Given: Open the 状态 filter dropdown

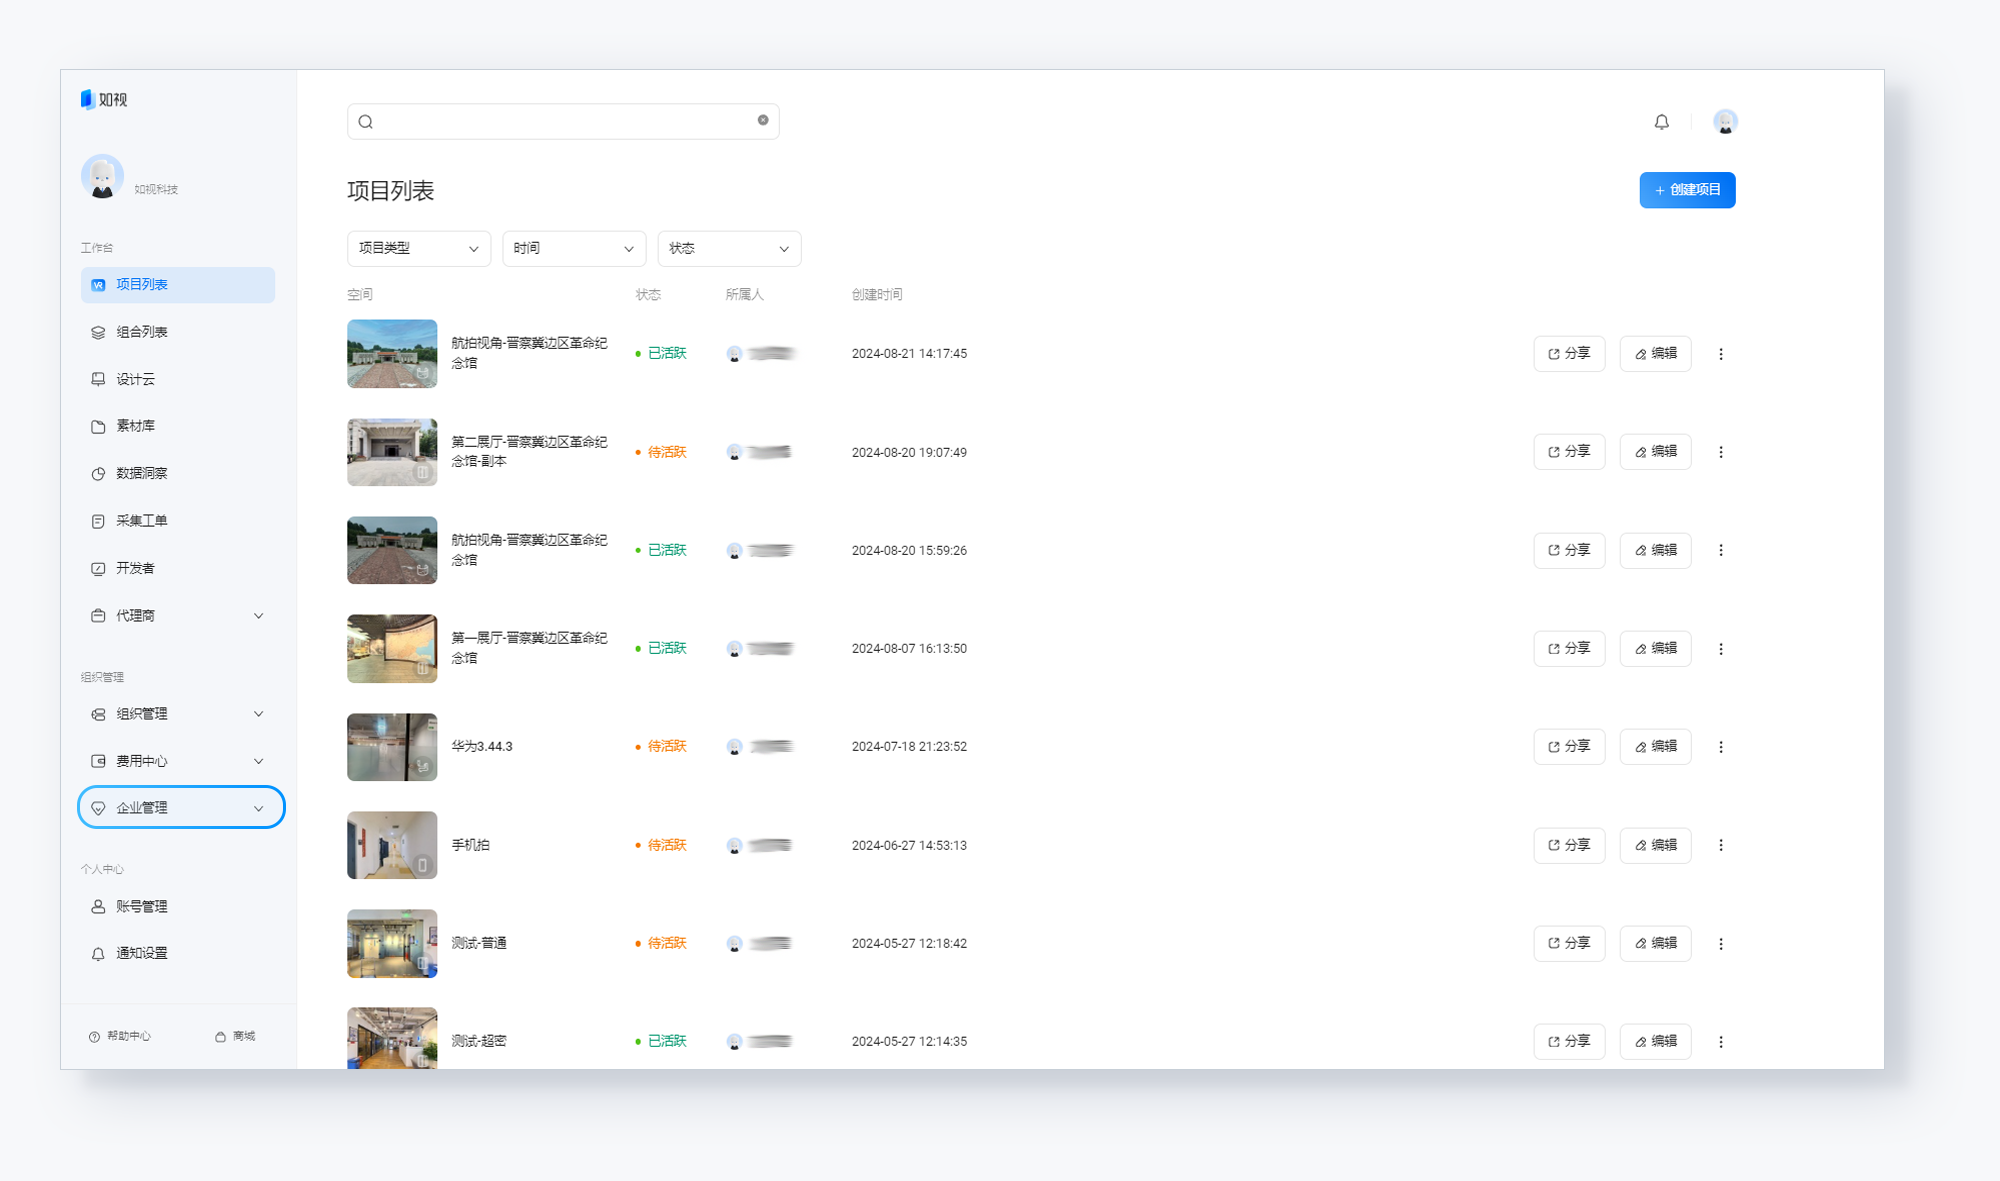Looking at the screenshot, I should (729, 248).
